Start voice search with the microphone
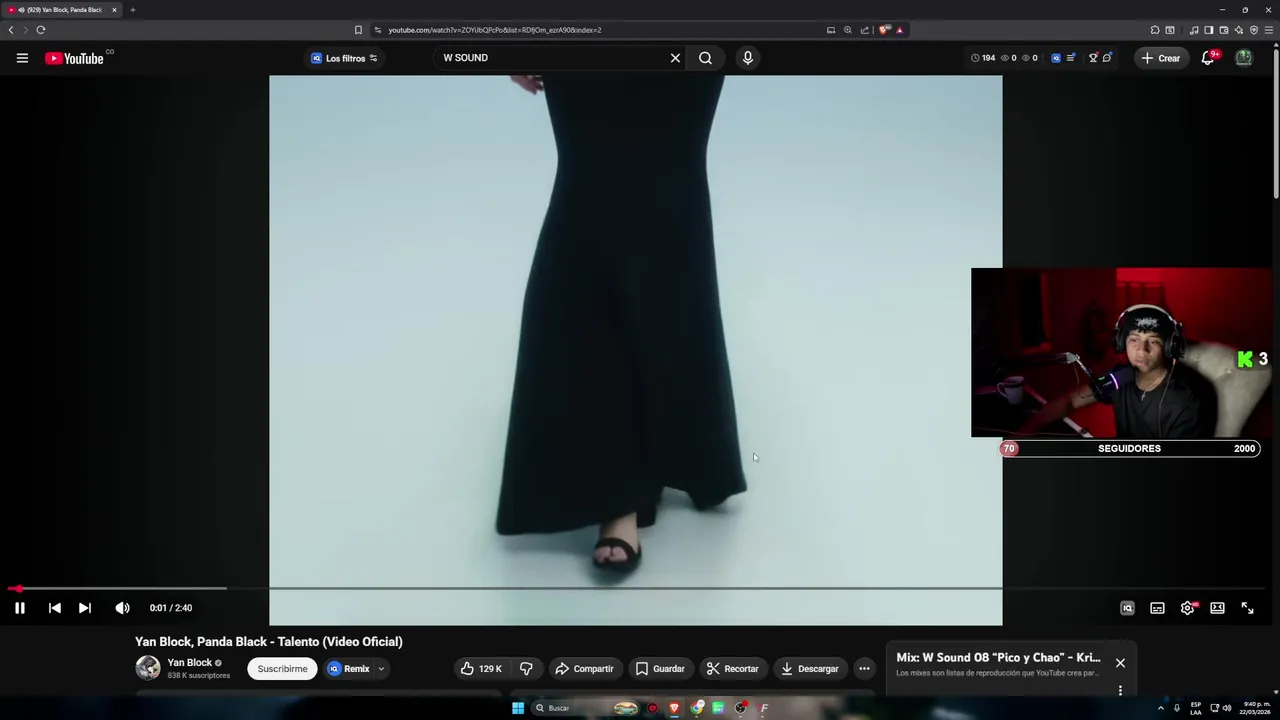The image size is (1280, 720). point(747,58)
